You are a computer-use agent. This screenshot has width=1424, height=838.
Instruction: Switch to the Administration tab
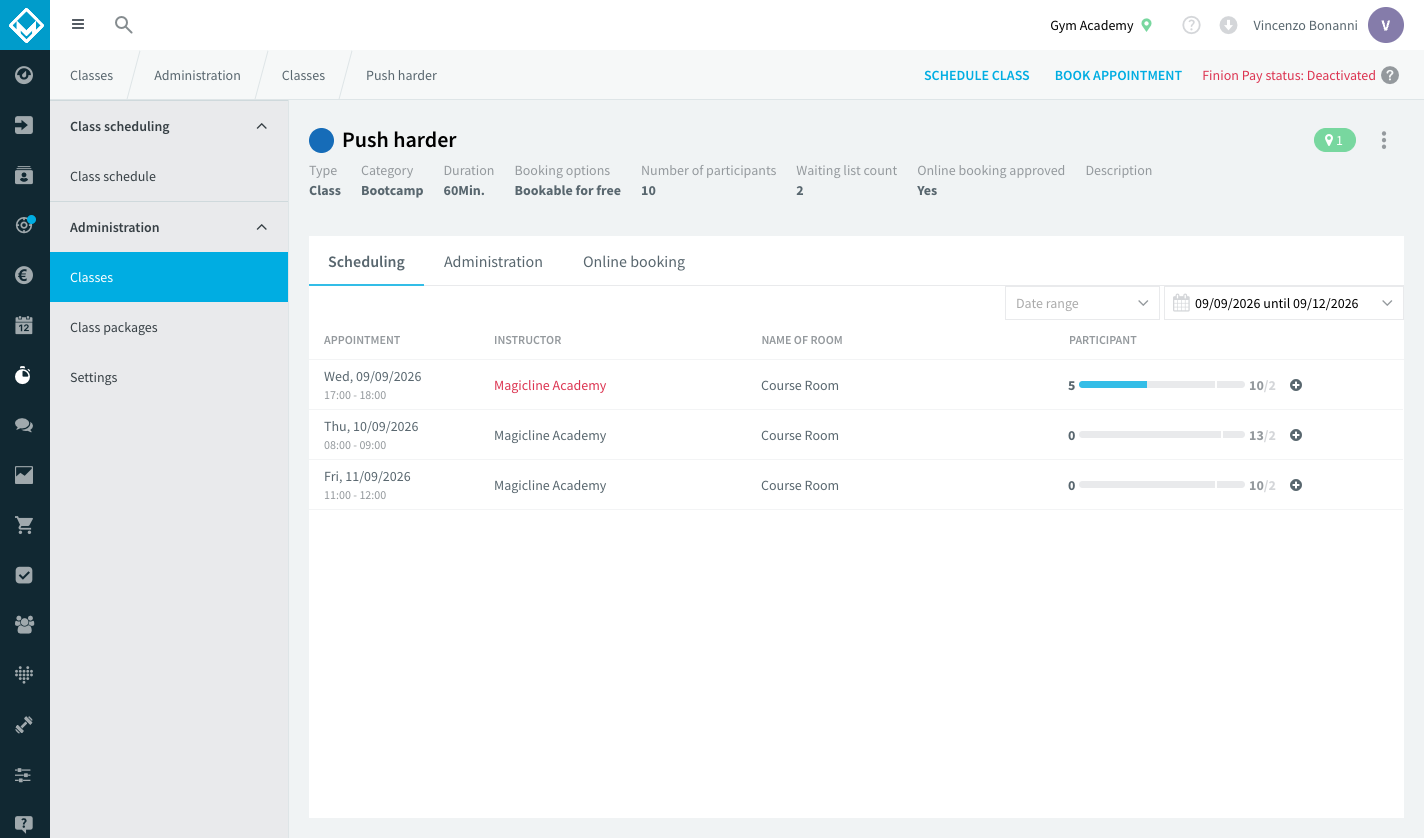tap(493, 261)
